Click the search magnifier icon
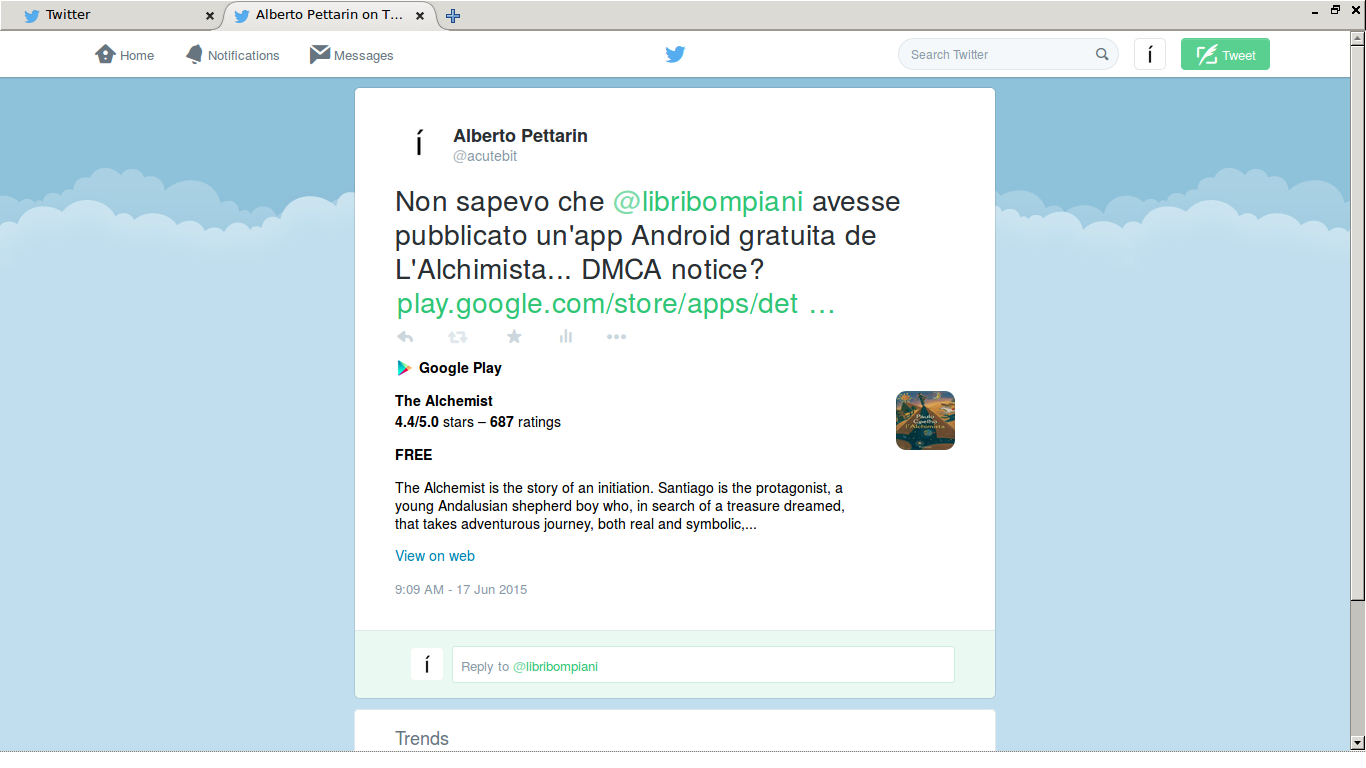The image size is (1366, 768). coord(1102,54)
